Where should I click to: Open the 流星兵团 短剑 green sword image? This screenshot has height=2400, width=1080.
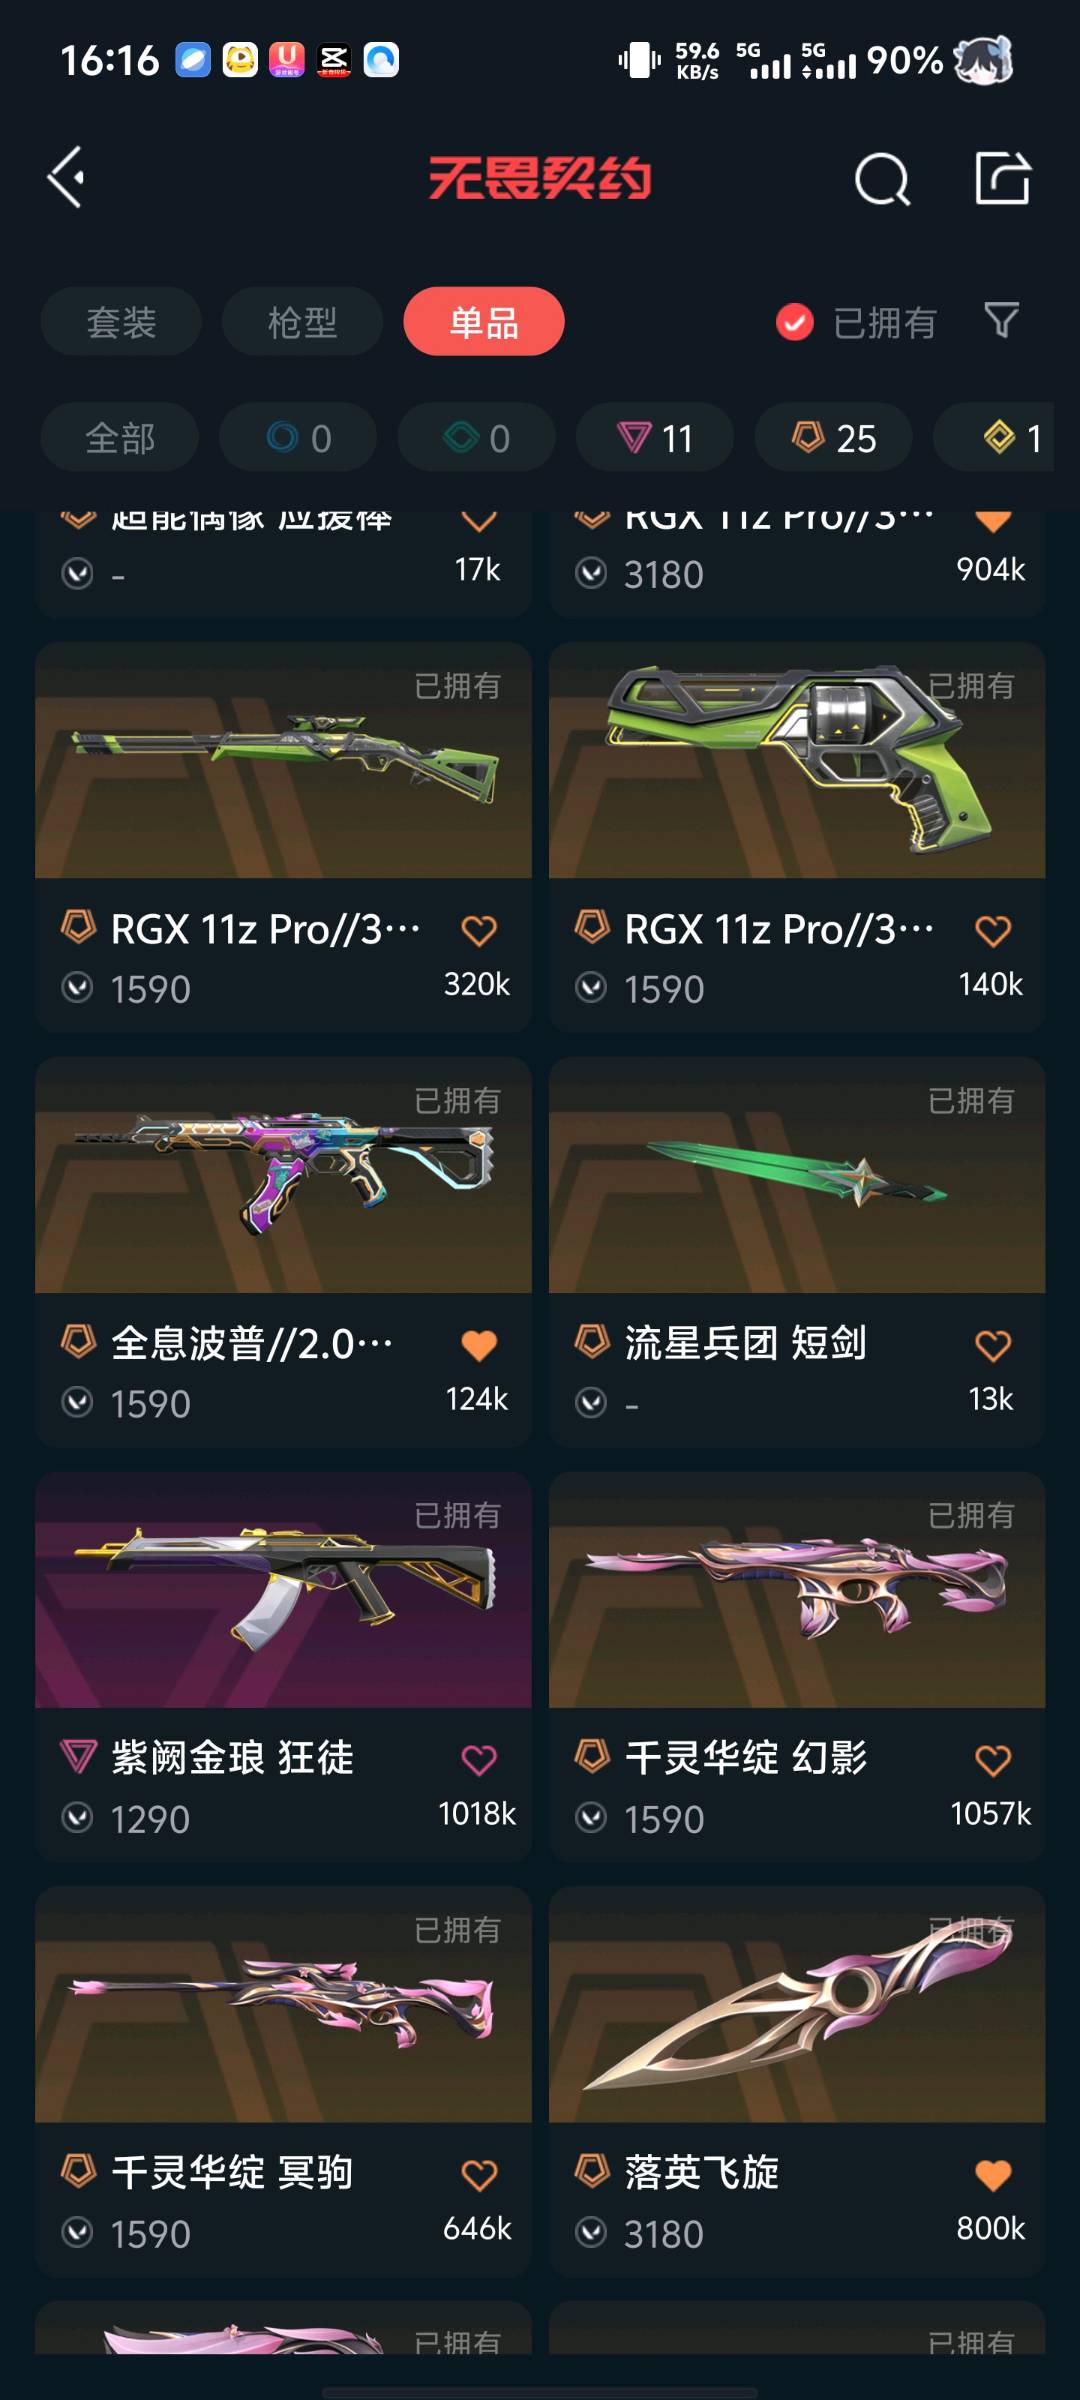(797, 1175)
